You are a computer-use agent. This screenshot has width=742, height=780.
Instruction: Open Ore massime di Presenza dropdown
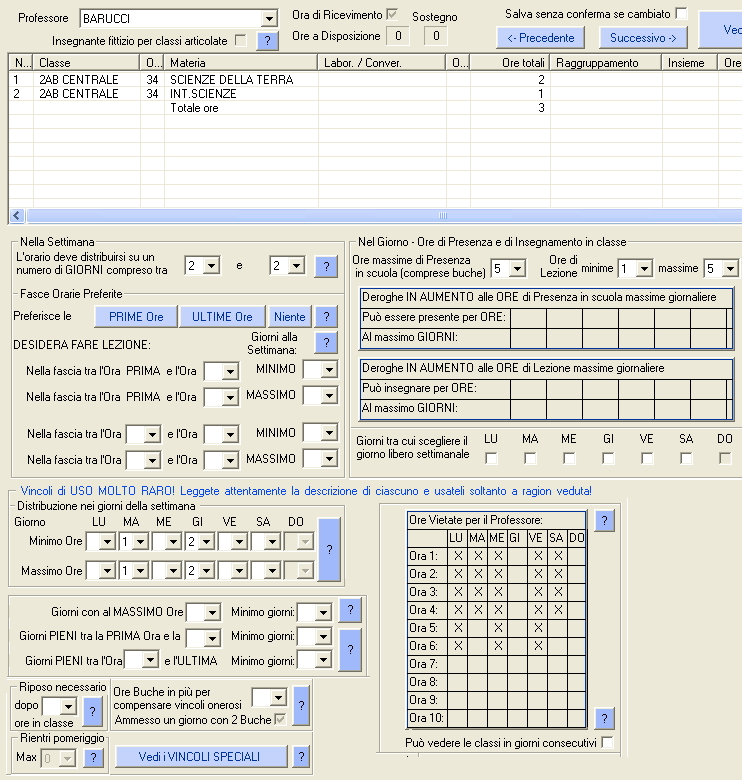518,269
